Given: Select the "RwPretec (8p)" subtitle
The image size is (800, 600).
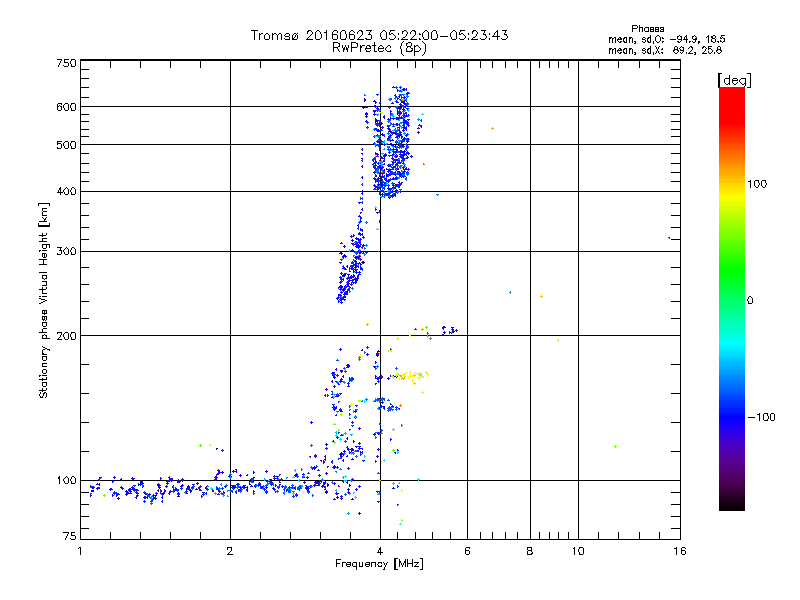Looking at the screenshot, I should 379,48.
